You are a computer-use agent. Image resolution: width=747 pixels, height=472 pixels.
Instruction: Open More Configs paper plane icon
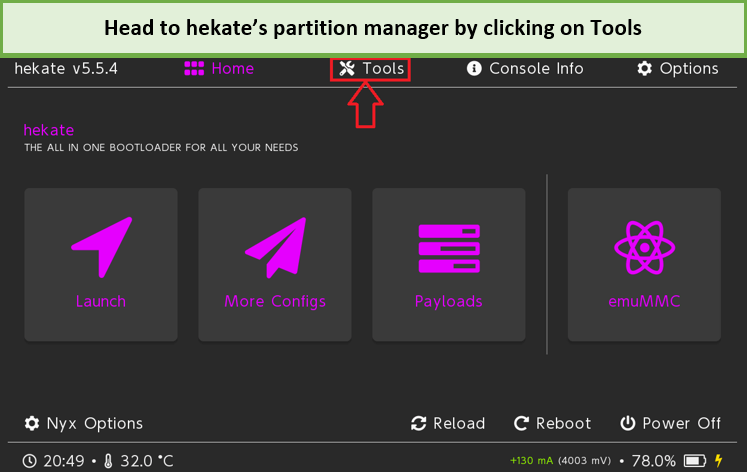pos(275,247)
